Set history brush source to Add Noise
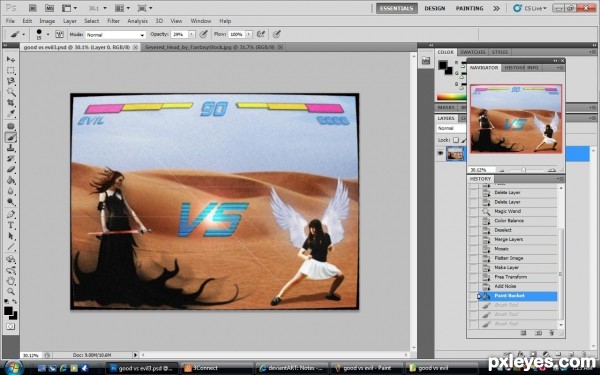 (x=473, y=286)
